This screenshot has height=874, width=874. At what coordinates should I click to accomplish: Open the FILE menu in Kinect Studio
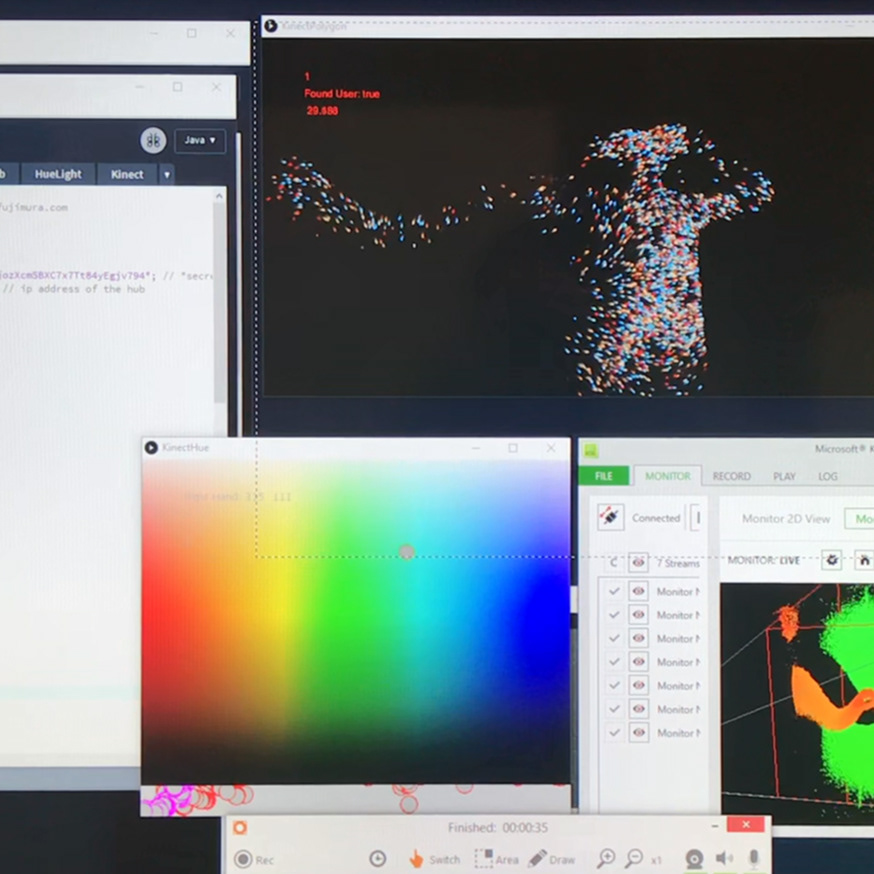coord(604,476)
